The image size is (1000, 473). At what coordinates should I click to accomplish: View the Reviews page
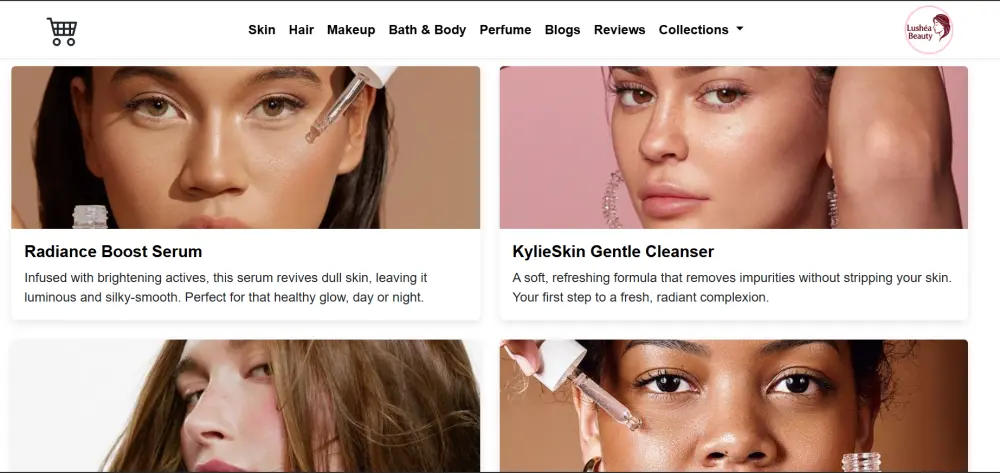pyautogui.click(x=619, y=30)
